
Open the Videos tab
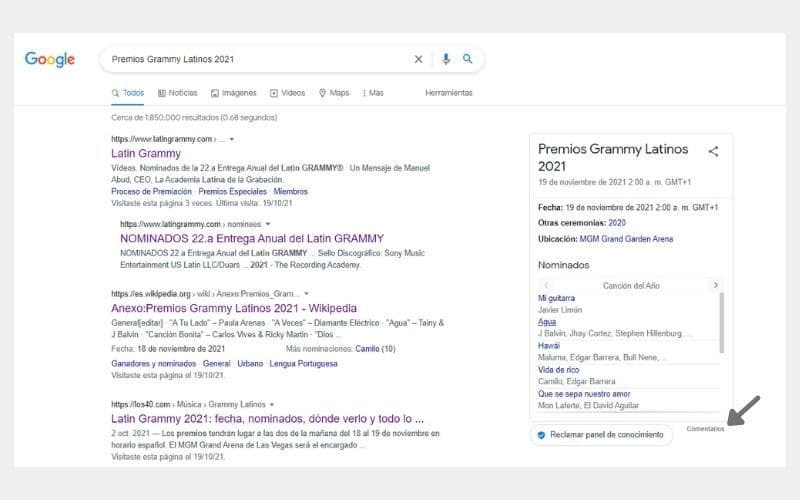(287, 93)
